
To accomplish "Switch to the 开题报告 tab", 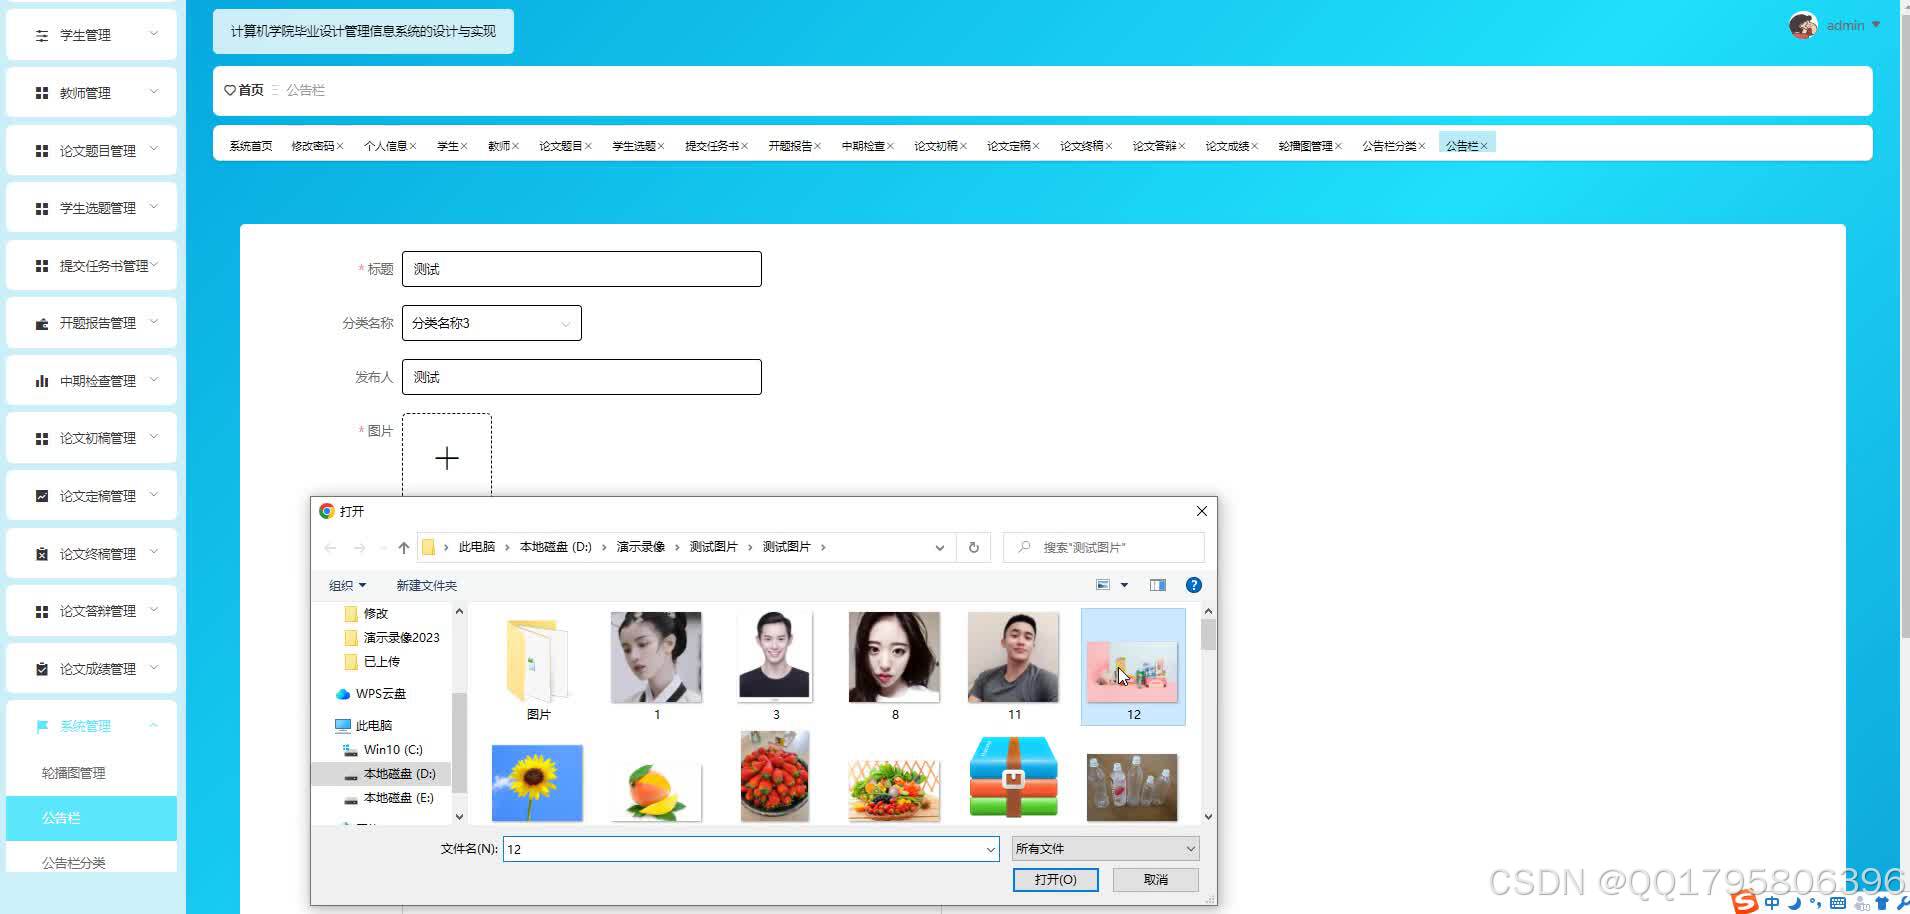I will point(790,146).
